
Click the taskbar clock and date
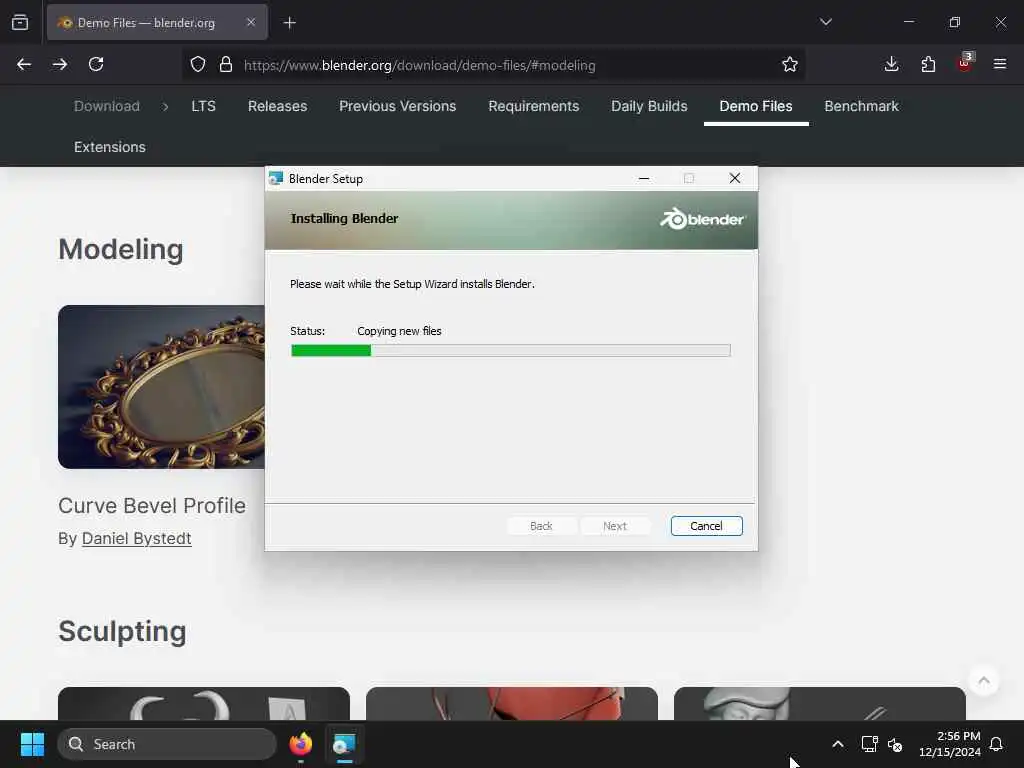click(x=950, y=744)
